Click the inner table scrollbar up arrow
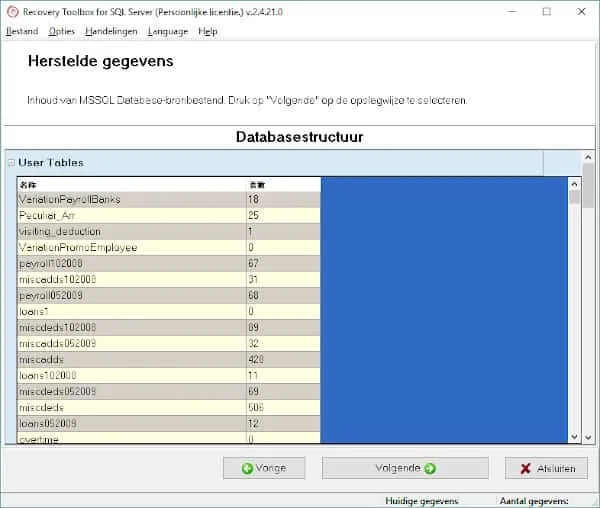600x508 pixels. (x=574, y=184)
